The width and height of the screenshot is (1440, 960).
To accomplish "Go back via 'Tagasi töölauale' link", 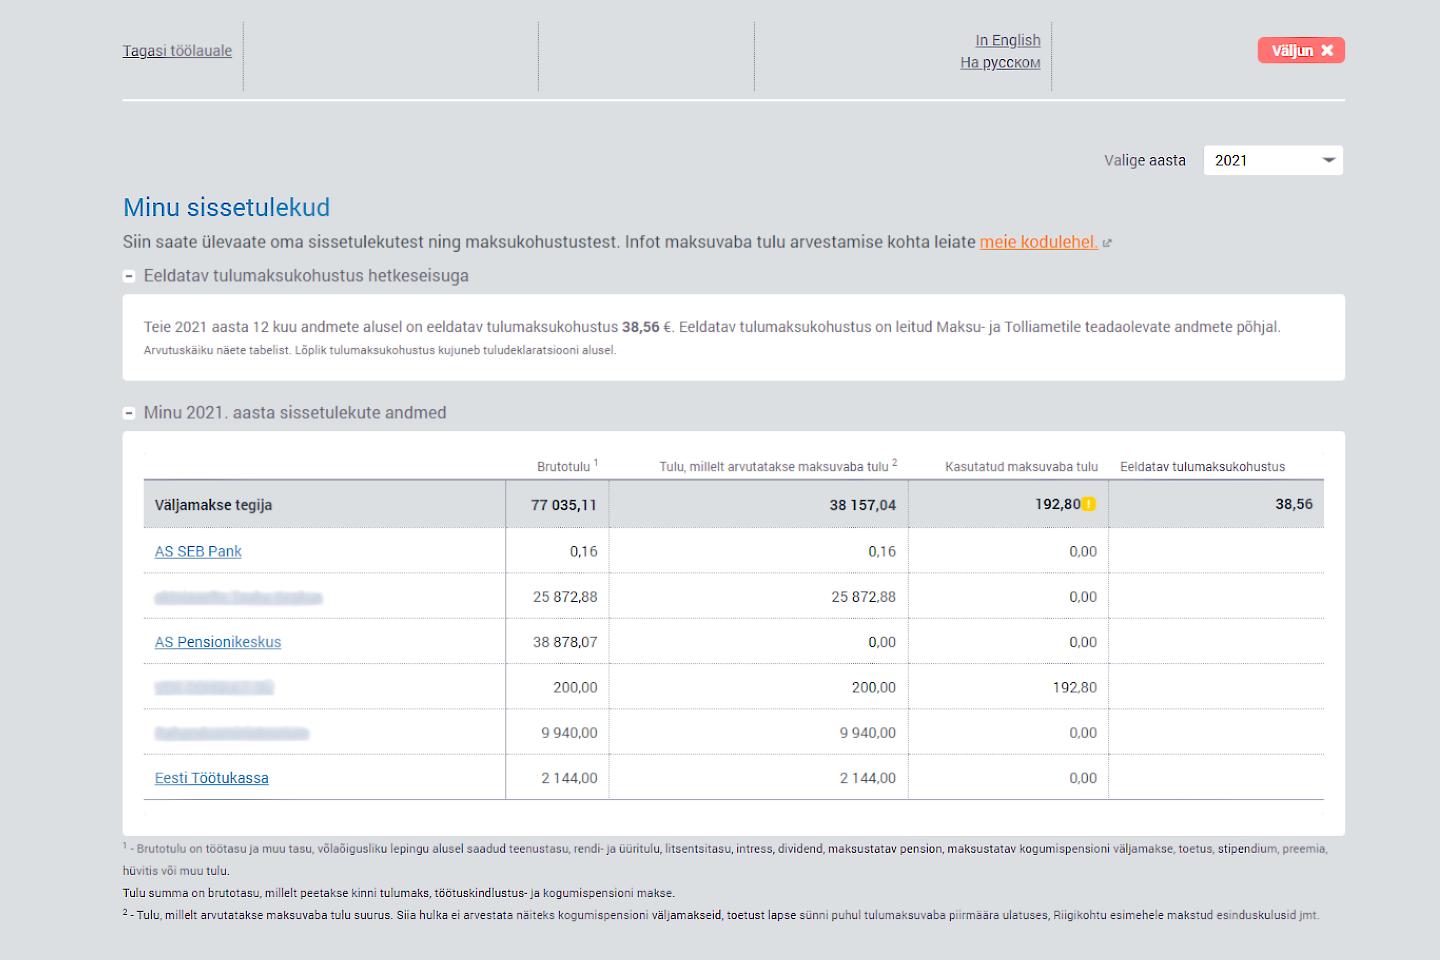I will [x=177, y=51].
